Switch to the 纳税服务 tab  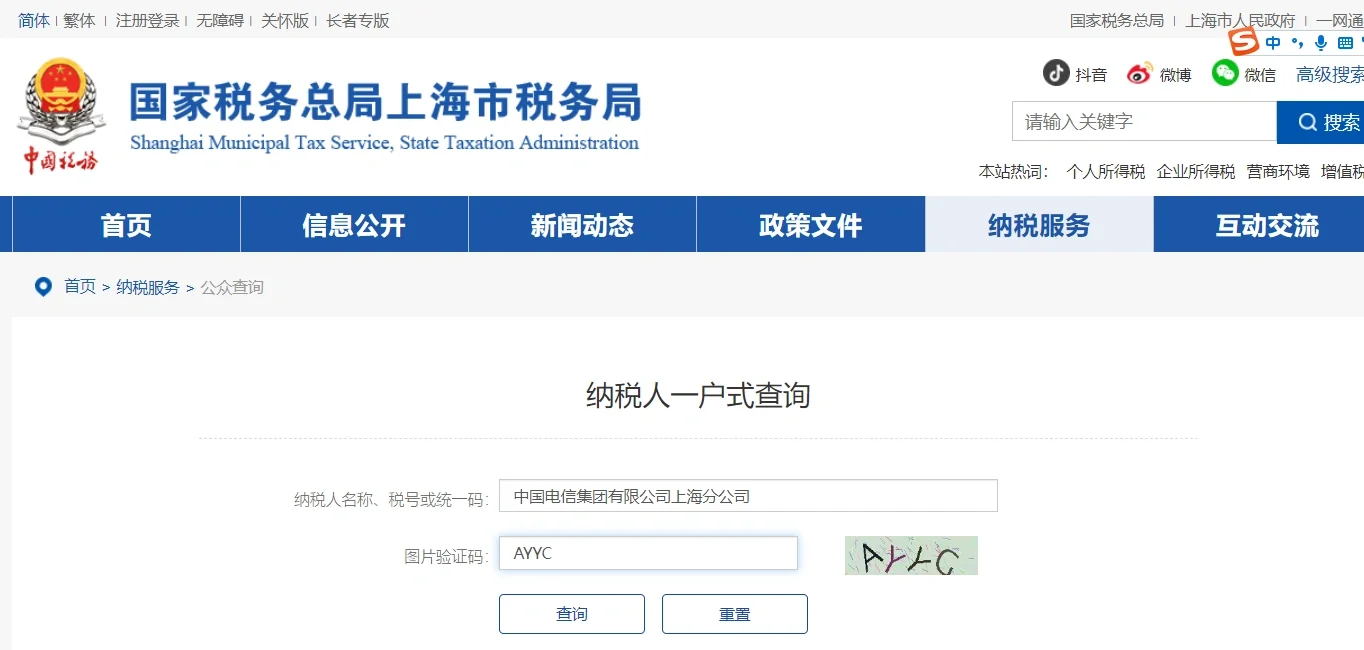click(x=1038, y=224)
